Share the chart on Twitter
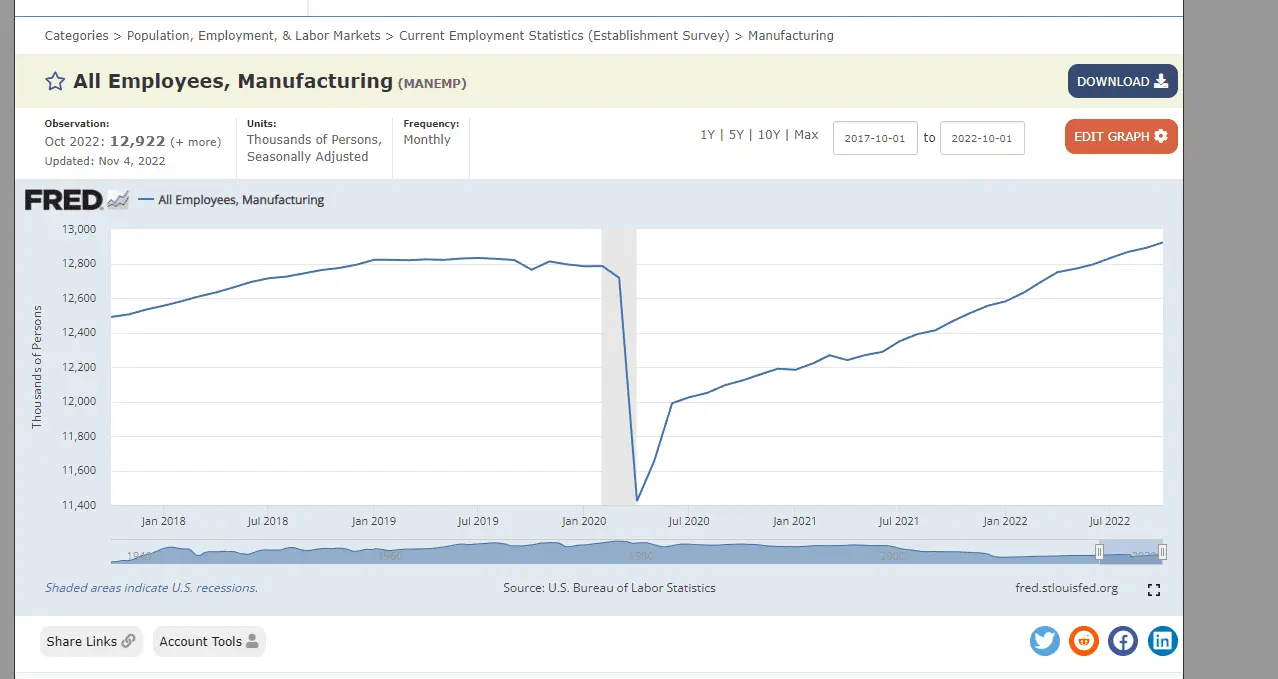The image size is (1278, 679). (1045, 641)
